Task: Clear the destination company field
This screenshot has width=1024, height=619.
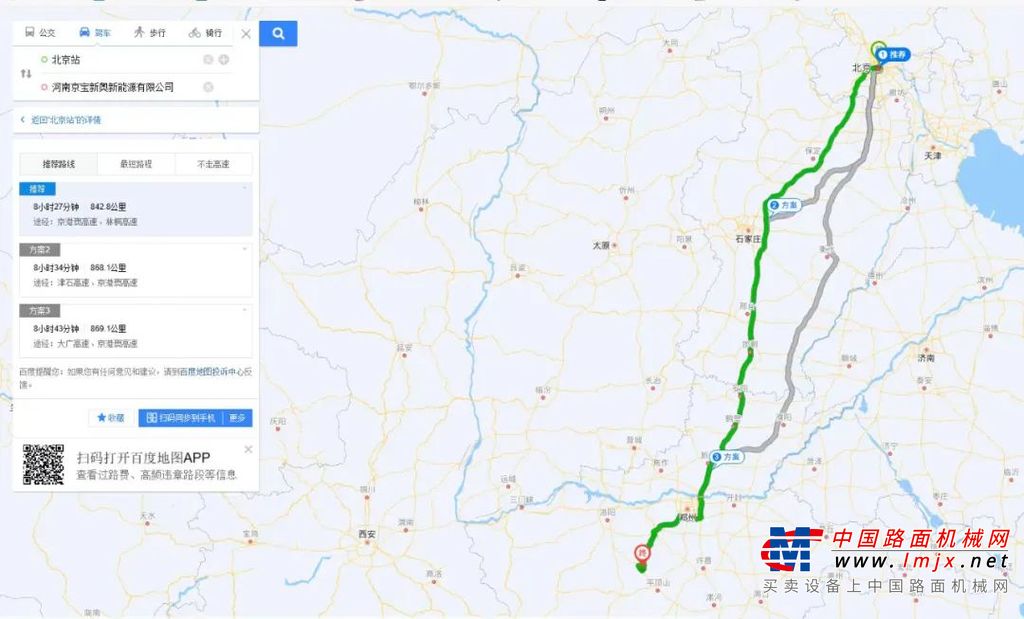Action: (x=208, y=87)
